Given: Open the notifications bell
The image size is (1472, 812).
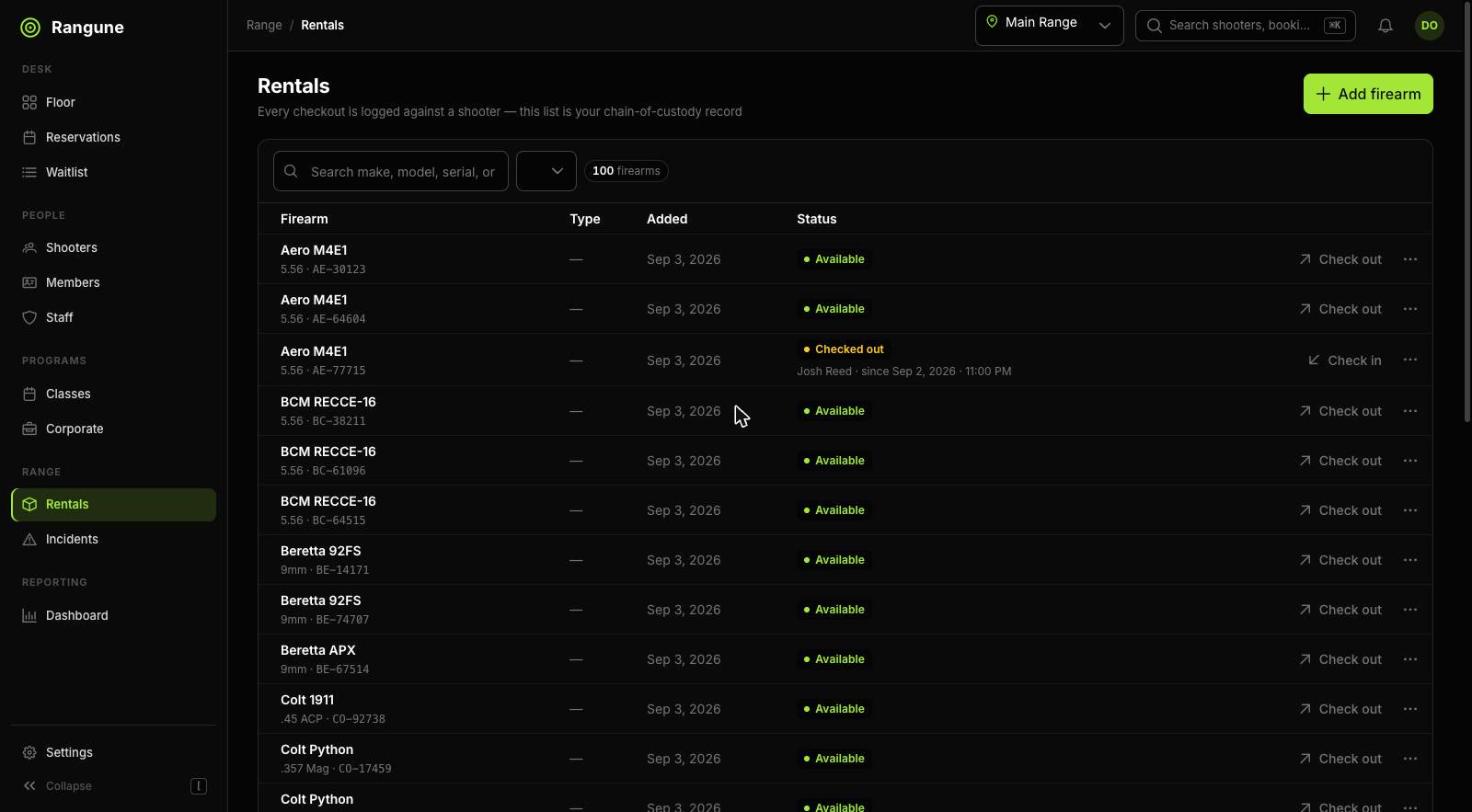Looking at the screenshot, I should click(1385, 26).
